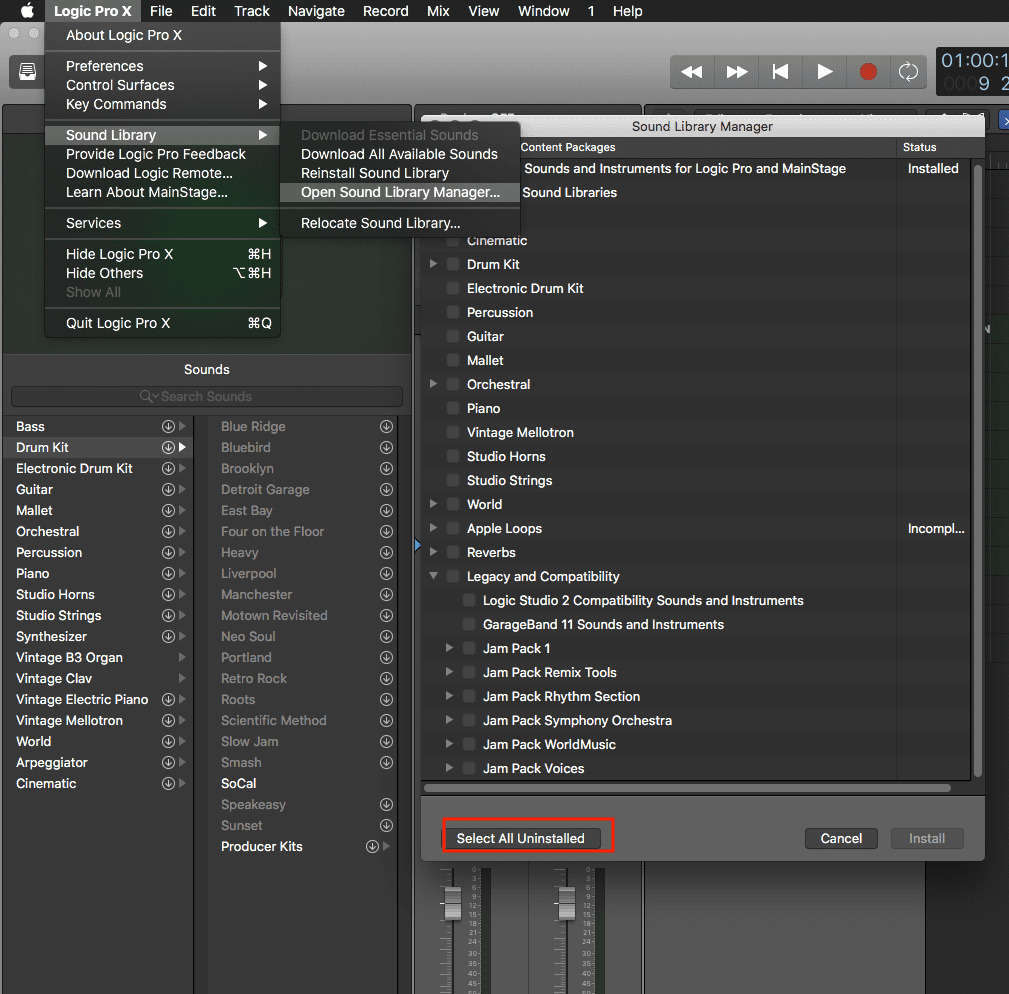
Task: Toggle the Library inbox toolbar icon
Action: point(27,71)
